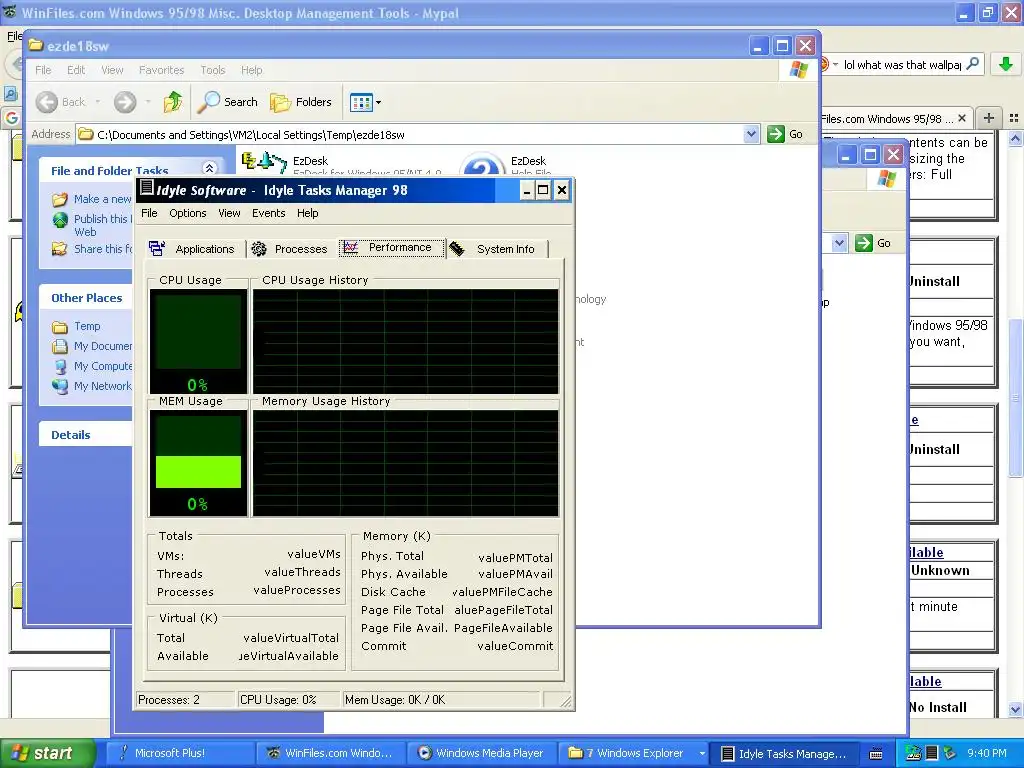Open File menu in ezde18sw Explorer window
1024x768 pixels.
(43, 70)
